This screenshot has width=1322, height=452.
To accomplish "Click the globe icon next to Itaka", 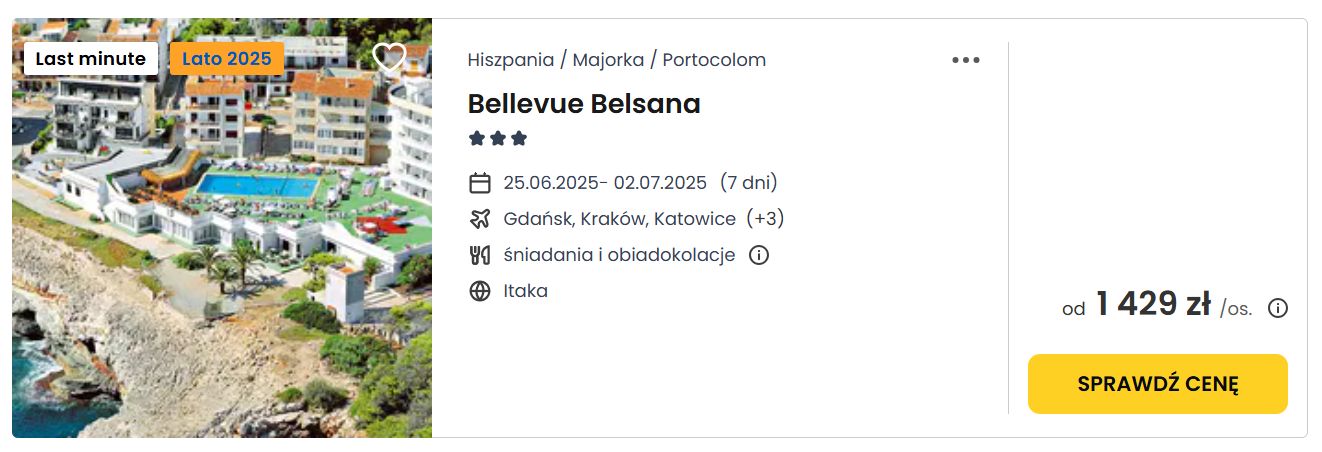I will click(x=480, y=291).
